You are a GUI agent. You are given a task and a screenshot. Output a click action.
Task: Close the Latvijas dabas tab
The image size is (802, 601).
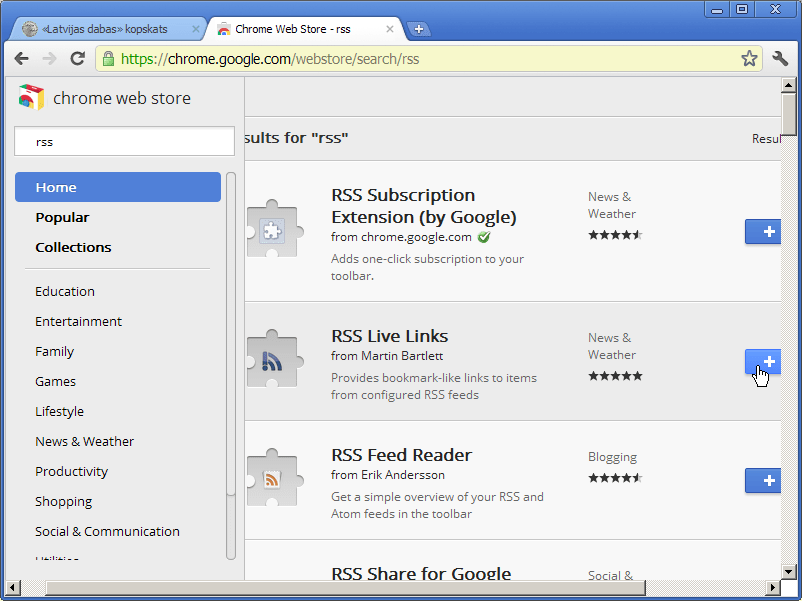(195, 29)
